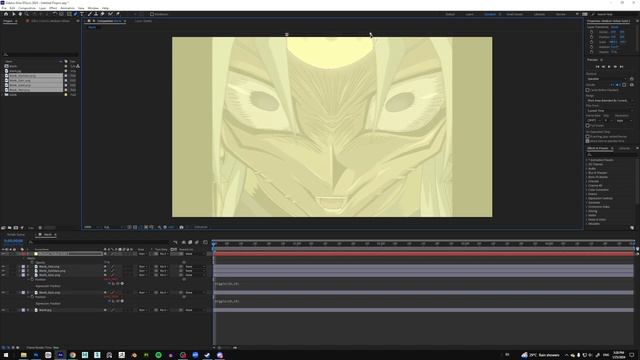
Task: Select the Clone Stamp tool
Action: (96, 14)
